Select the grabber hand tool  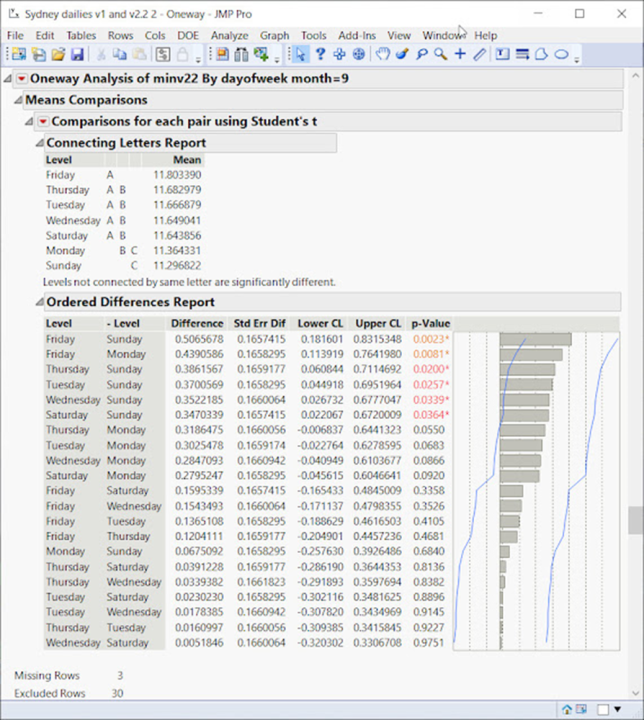point(382,54)
